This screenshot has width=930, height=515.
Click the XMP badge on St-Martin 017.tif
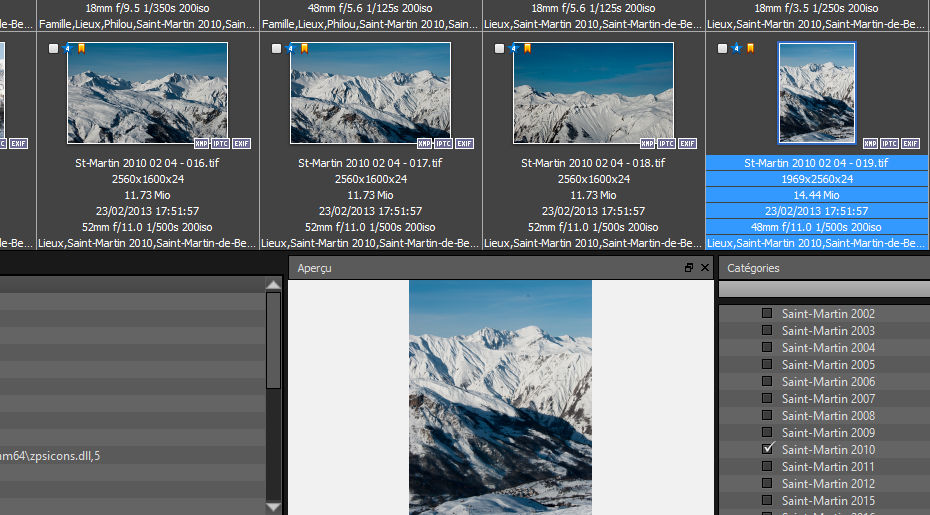[x=425, y=144]
